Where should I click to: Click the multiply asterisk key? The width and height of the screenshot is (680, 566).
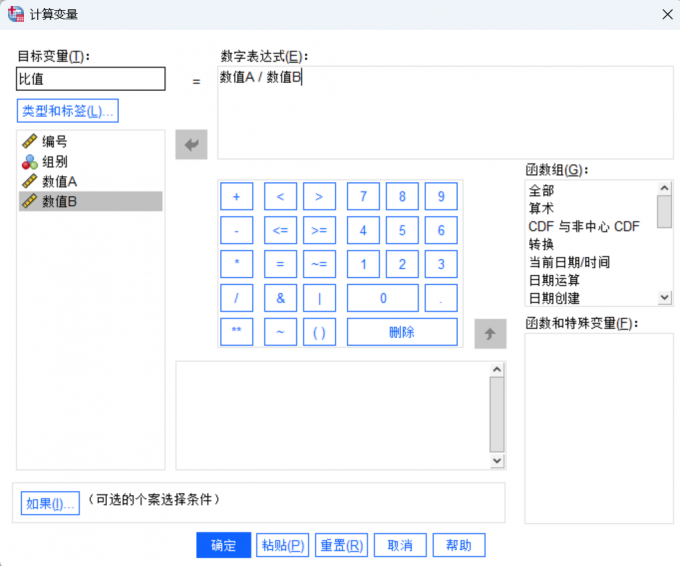(x=236, y=264)
